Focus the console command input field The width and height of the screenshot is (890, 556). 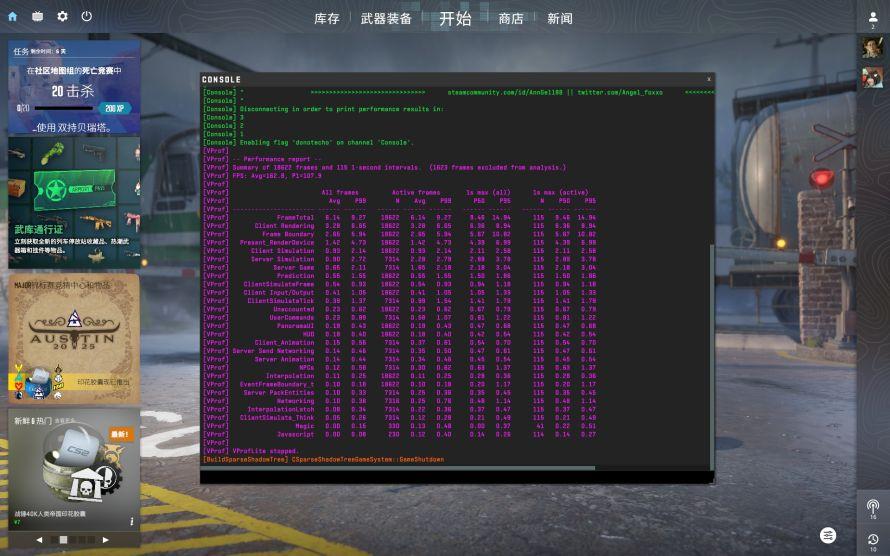(457, 477)
